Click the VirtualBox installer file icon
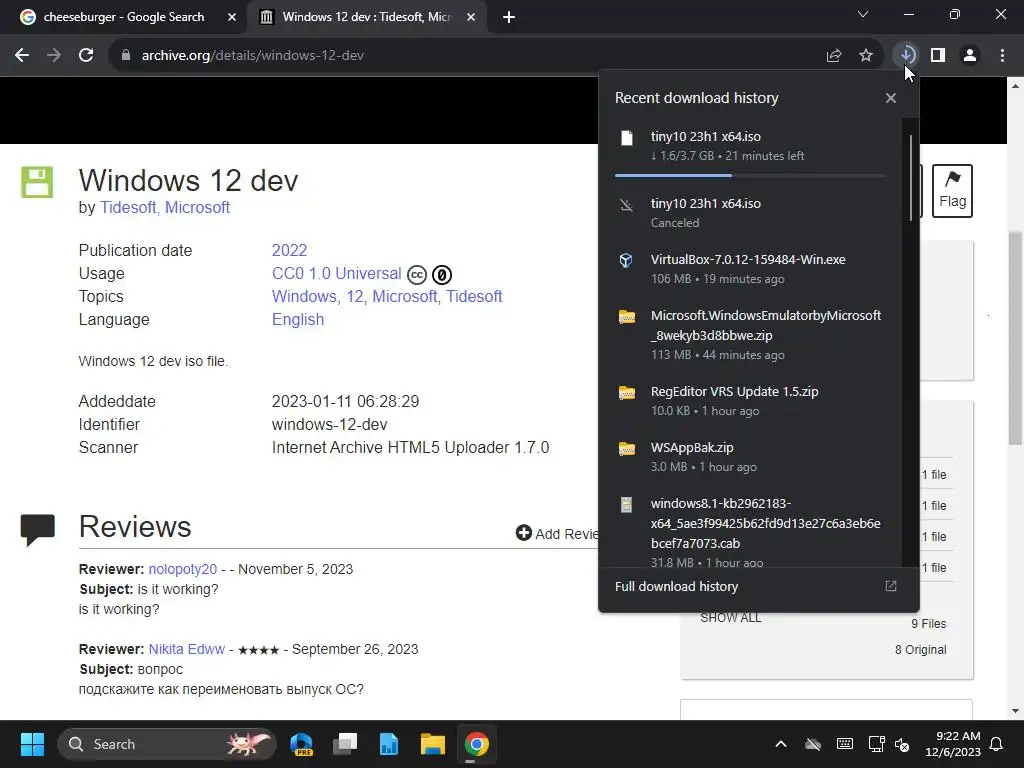This screenshot has height=768, width=1024. [x=626, y=261]
